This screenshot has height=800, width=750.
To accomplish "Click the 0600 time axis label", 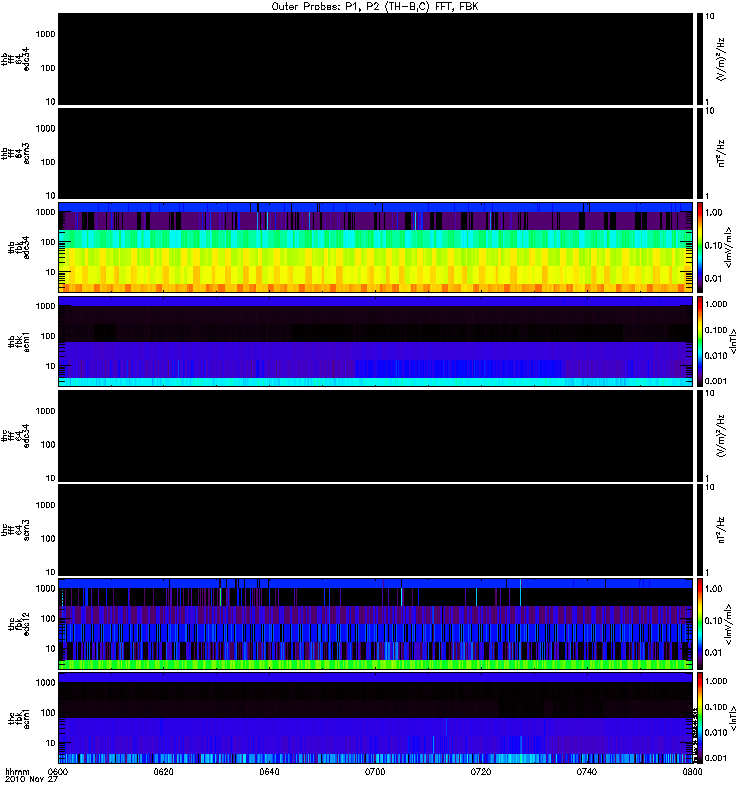I will click(x=58, y=771).
